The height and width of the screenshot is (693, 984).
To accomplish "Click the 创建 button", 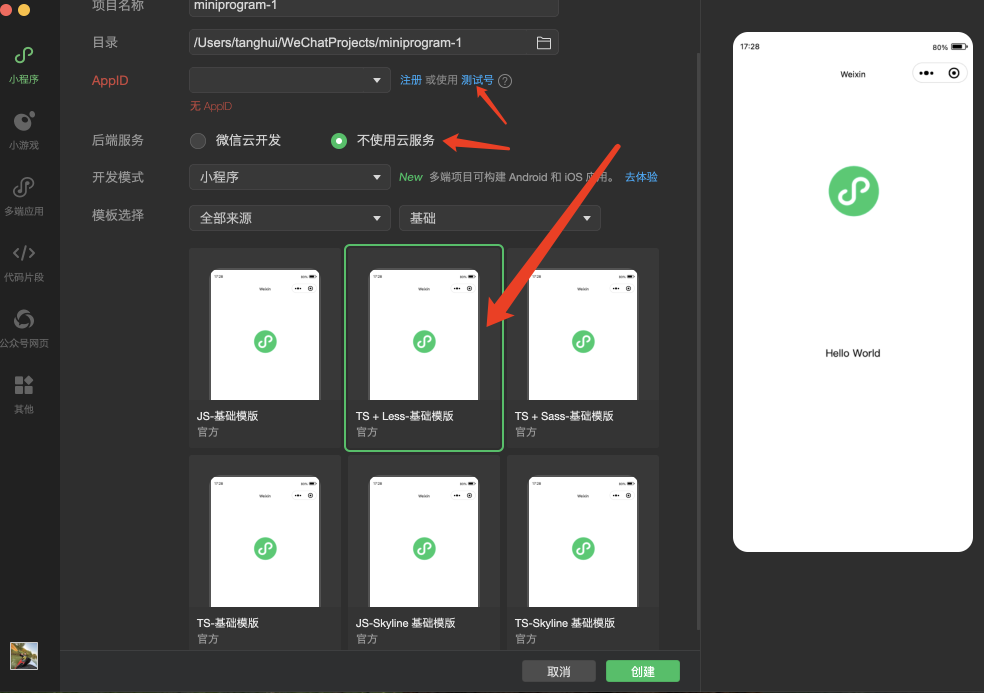I will [x=642, y=671].
